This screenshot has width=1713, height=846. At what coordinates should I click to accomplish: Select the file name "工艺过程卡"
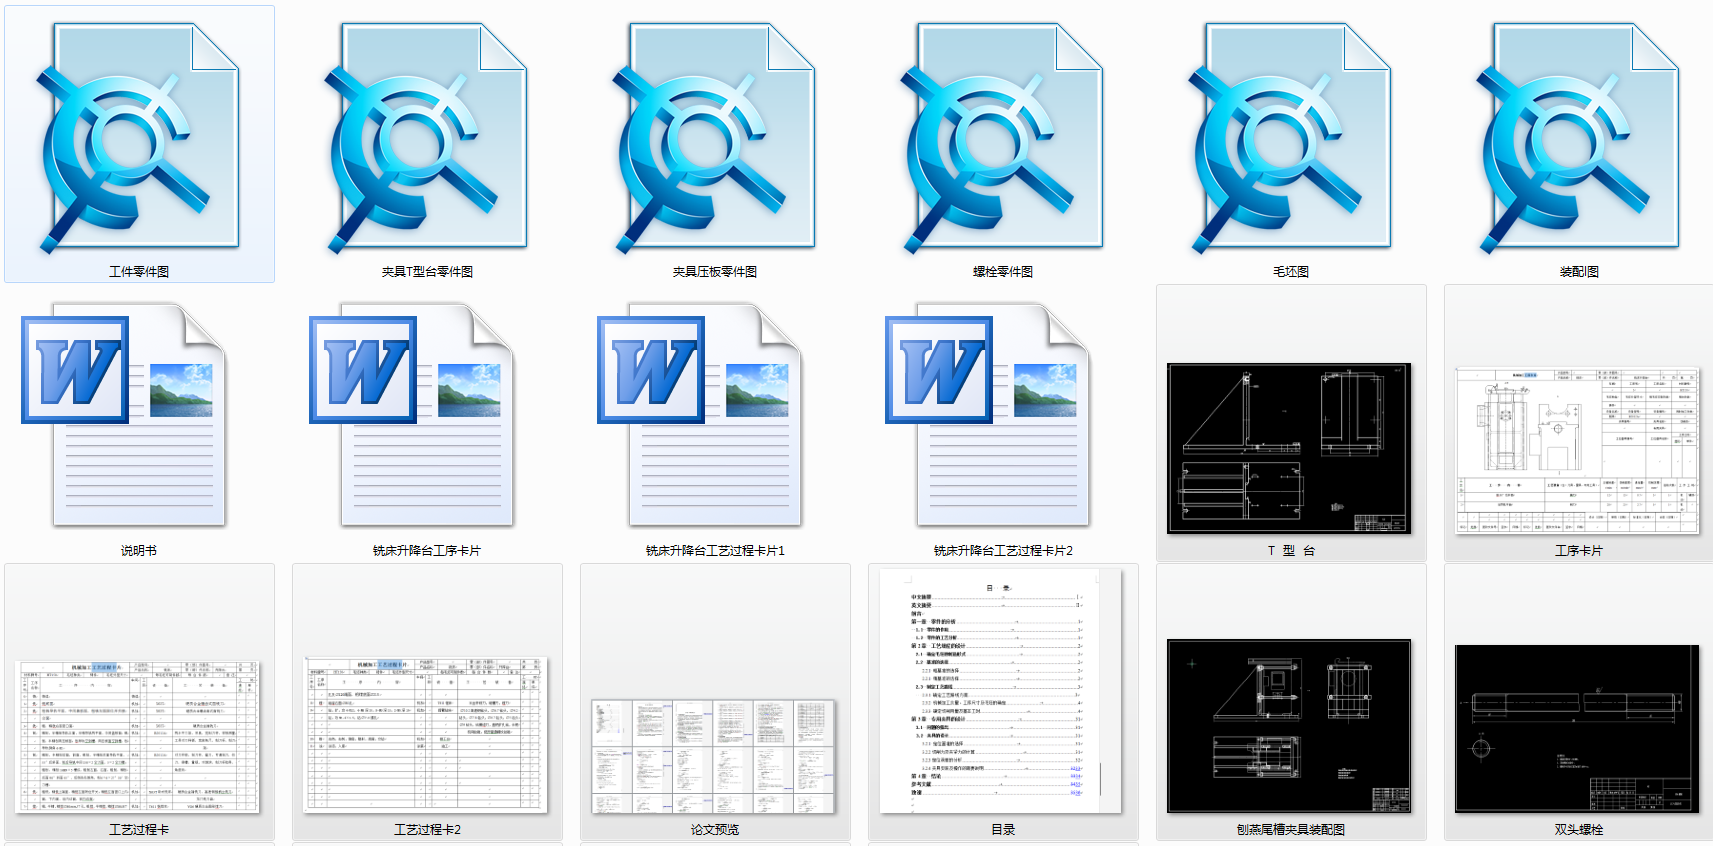139,830
